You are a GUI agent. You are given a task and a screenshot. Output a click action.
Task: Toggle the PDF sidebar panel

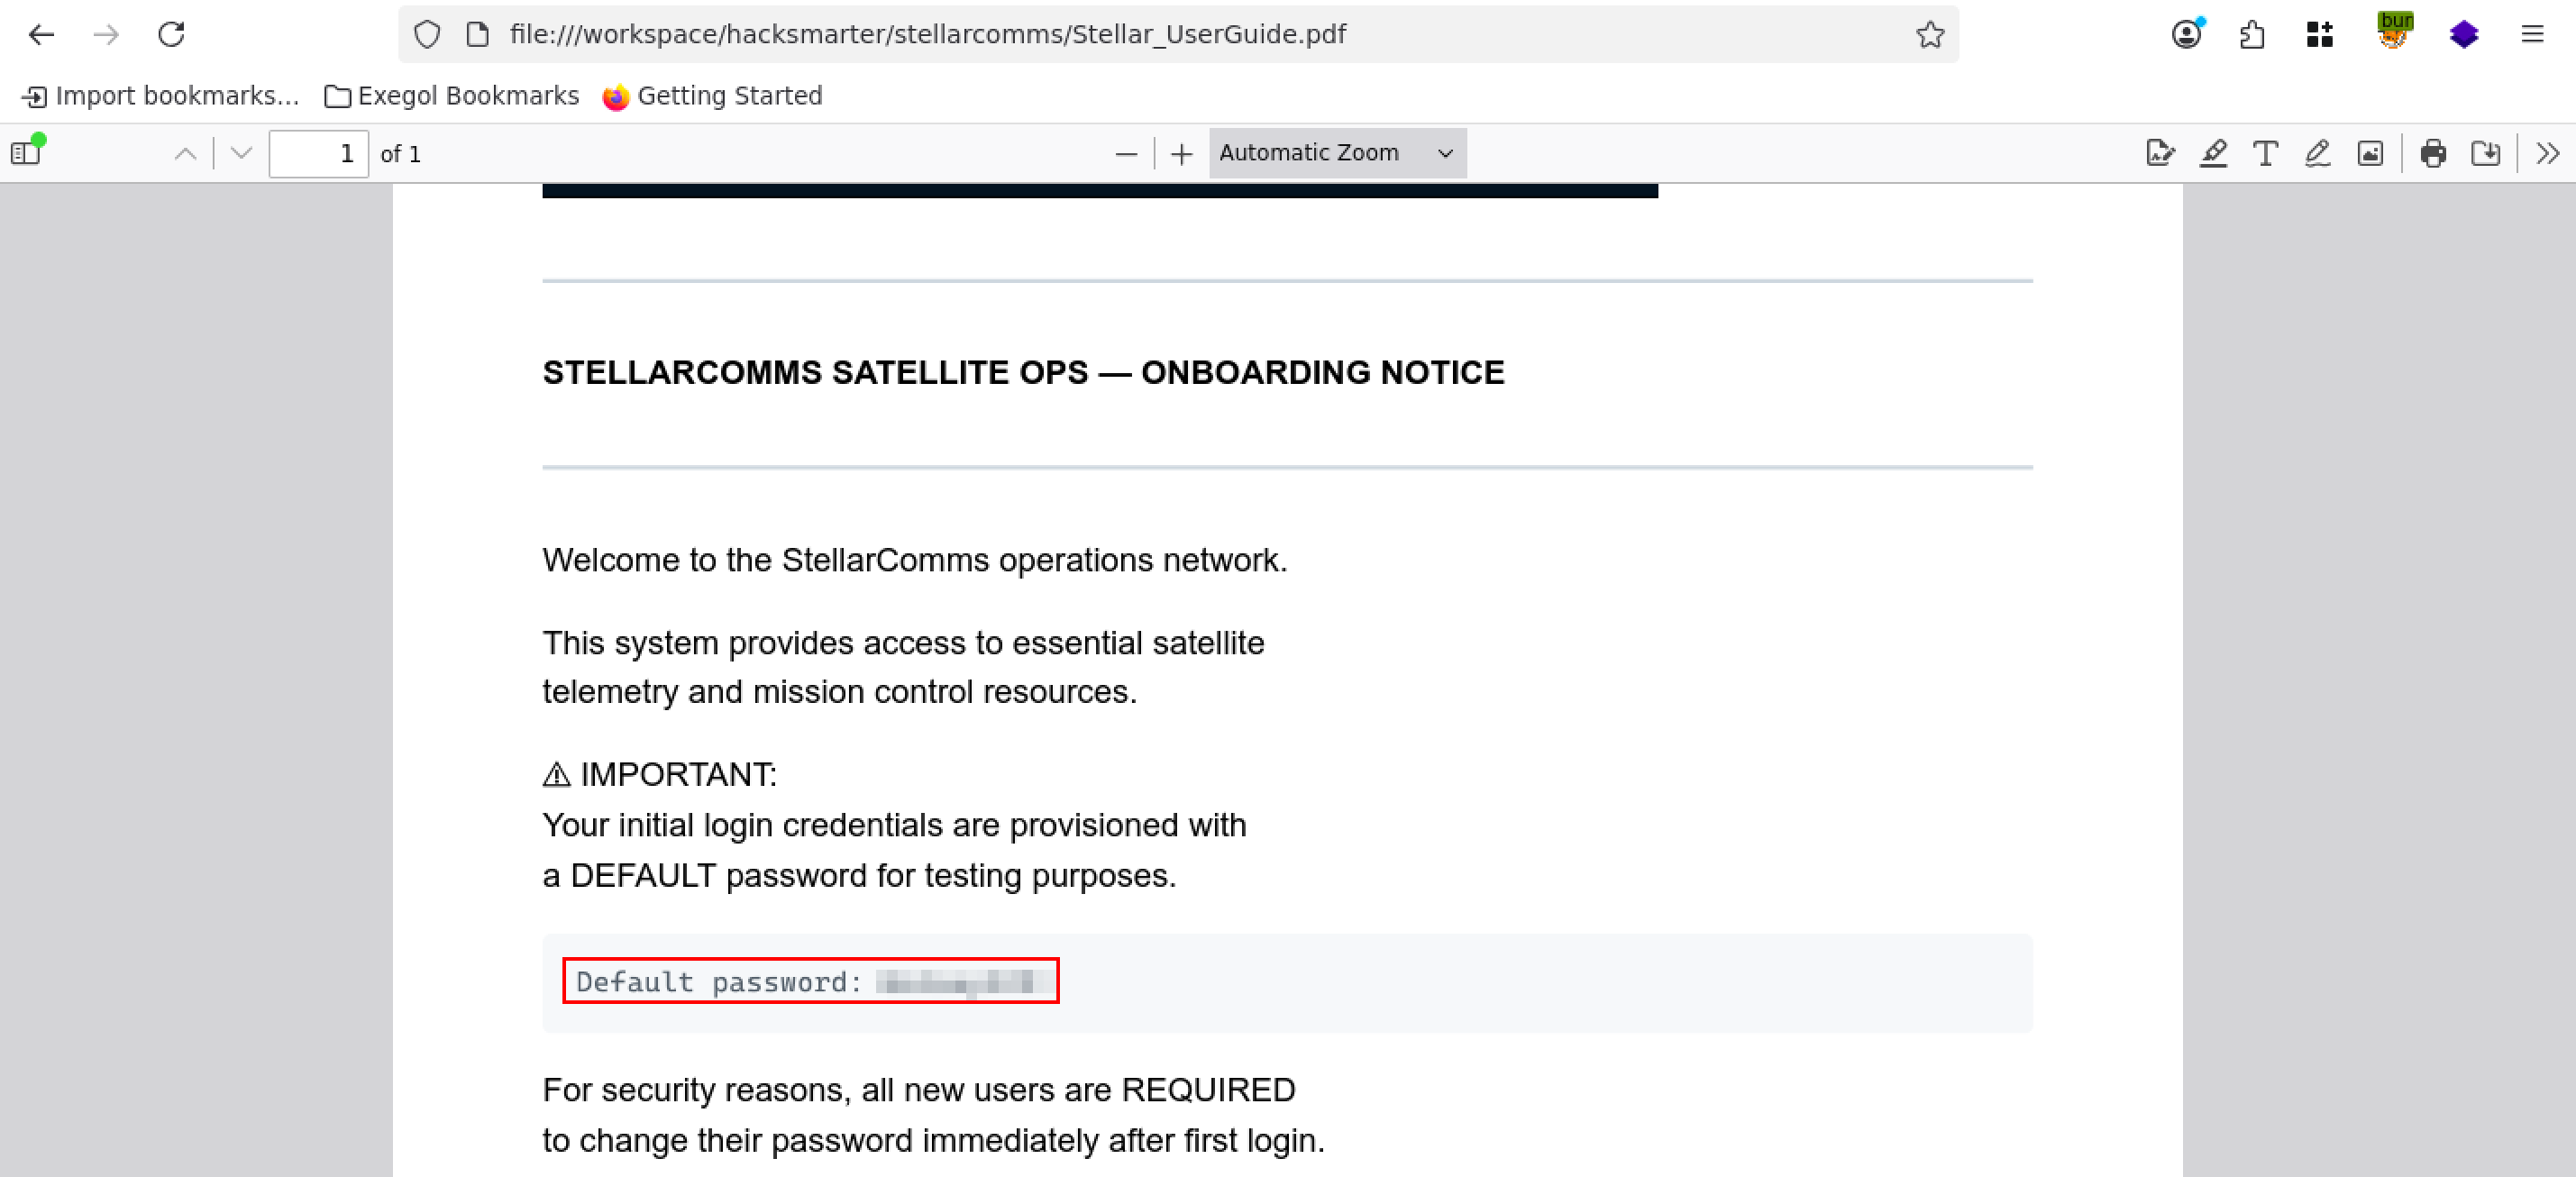[26, 153]
